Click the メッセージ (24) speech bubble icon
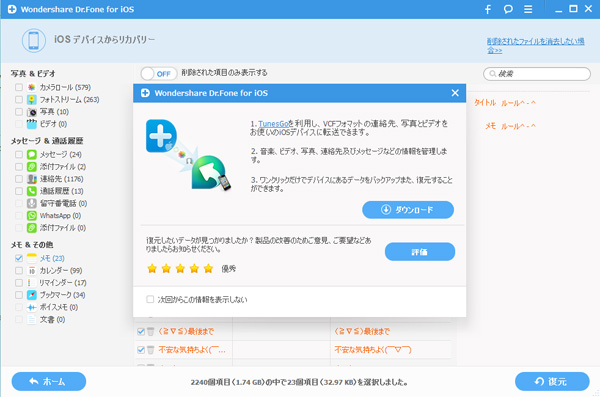The height and width of the screenshot is (397, 600). 32,154
